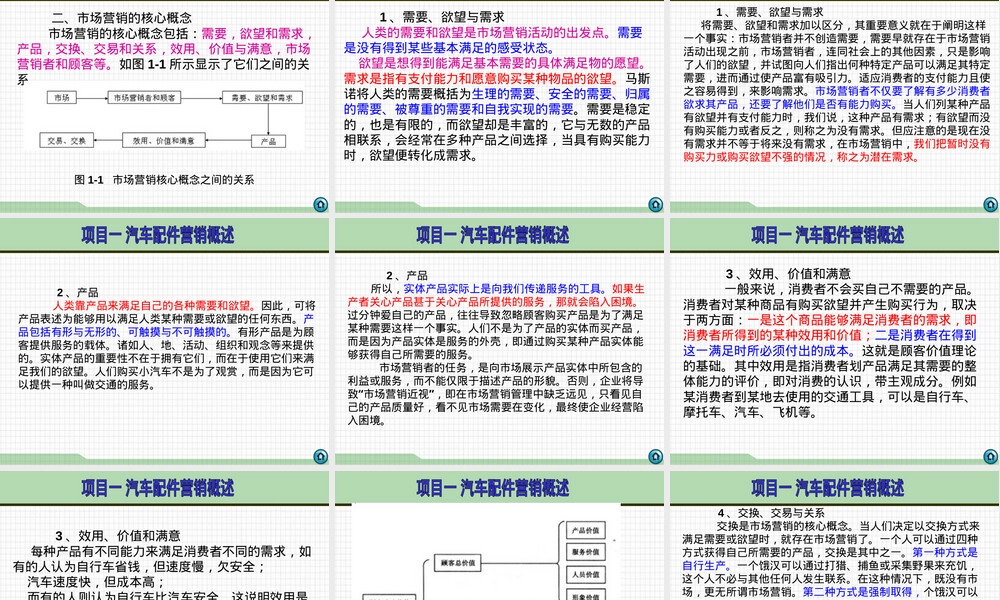Click home icon on 市场营销的核心概念 slide

[321, 205]
